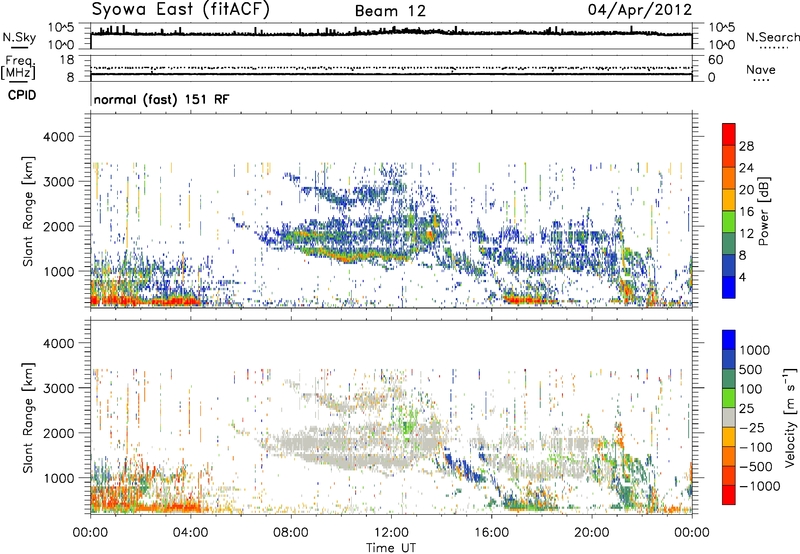Click the '60' Nave axis tick
This screenshot has width=800, height=554.
[x=715, y=60]
